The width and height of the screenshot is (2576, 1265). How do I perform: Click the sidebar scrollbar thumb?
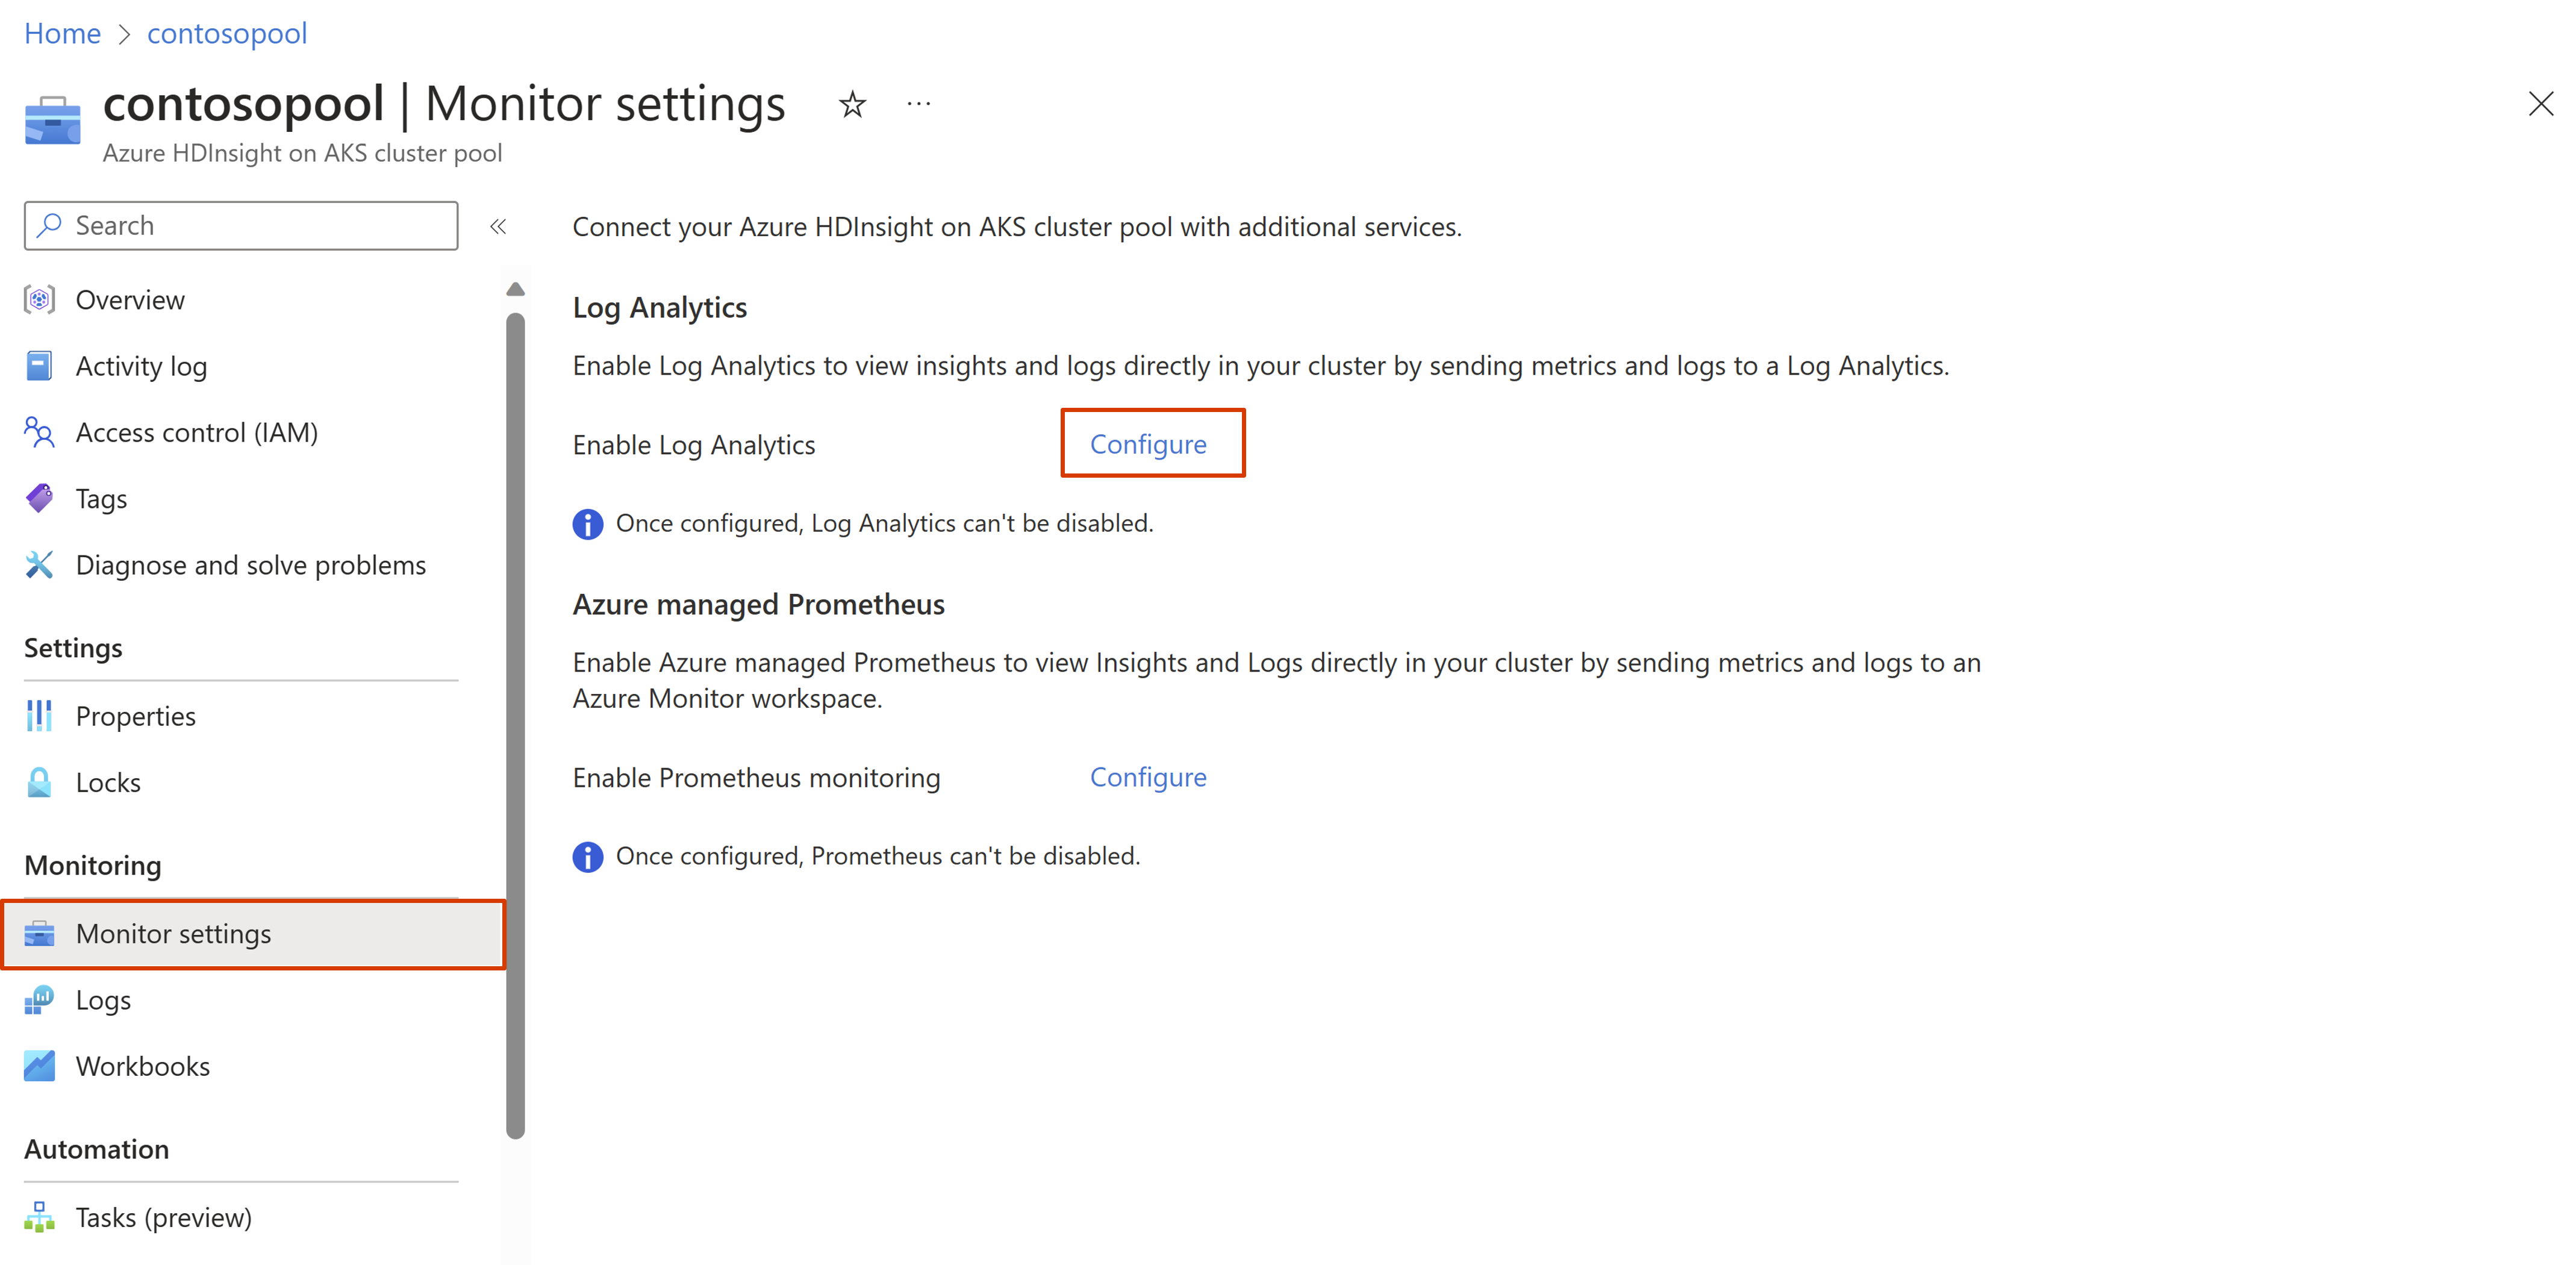(516, 725)
